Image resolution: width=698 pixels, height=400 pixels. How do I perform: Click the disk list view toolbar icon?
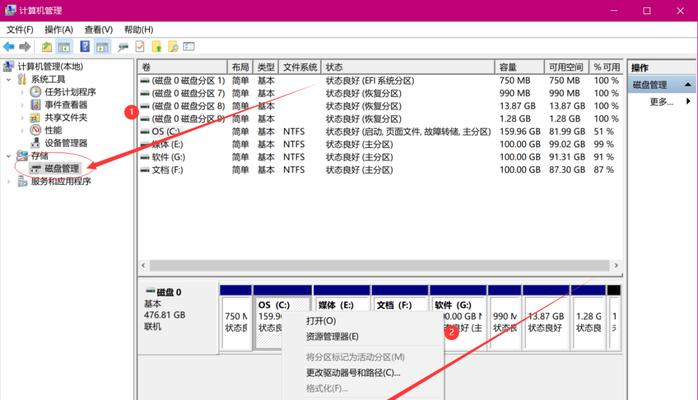(x=189, y=46)
